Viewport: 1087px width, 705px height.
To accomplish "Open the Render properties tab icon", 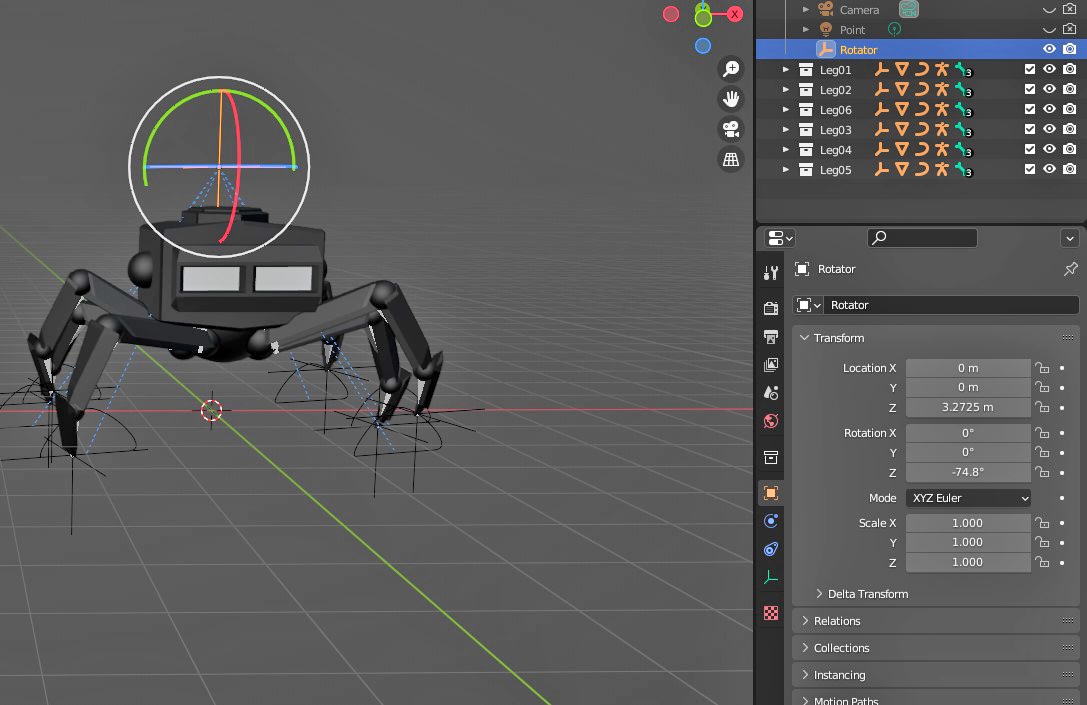I will point(771,308).
